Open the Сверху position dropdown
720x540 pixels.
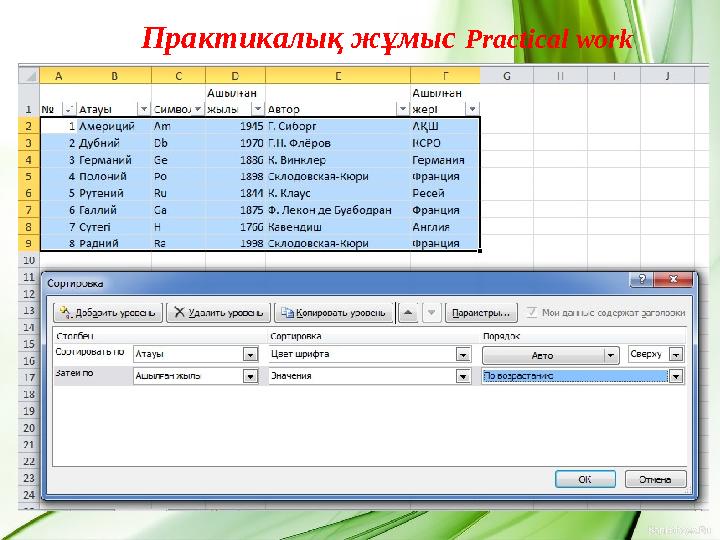click(676, 354)
